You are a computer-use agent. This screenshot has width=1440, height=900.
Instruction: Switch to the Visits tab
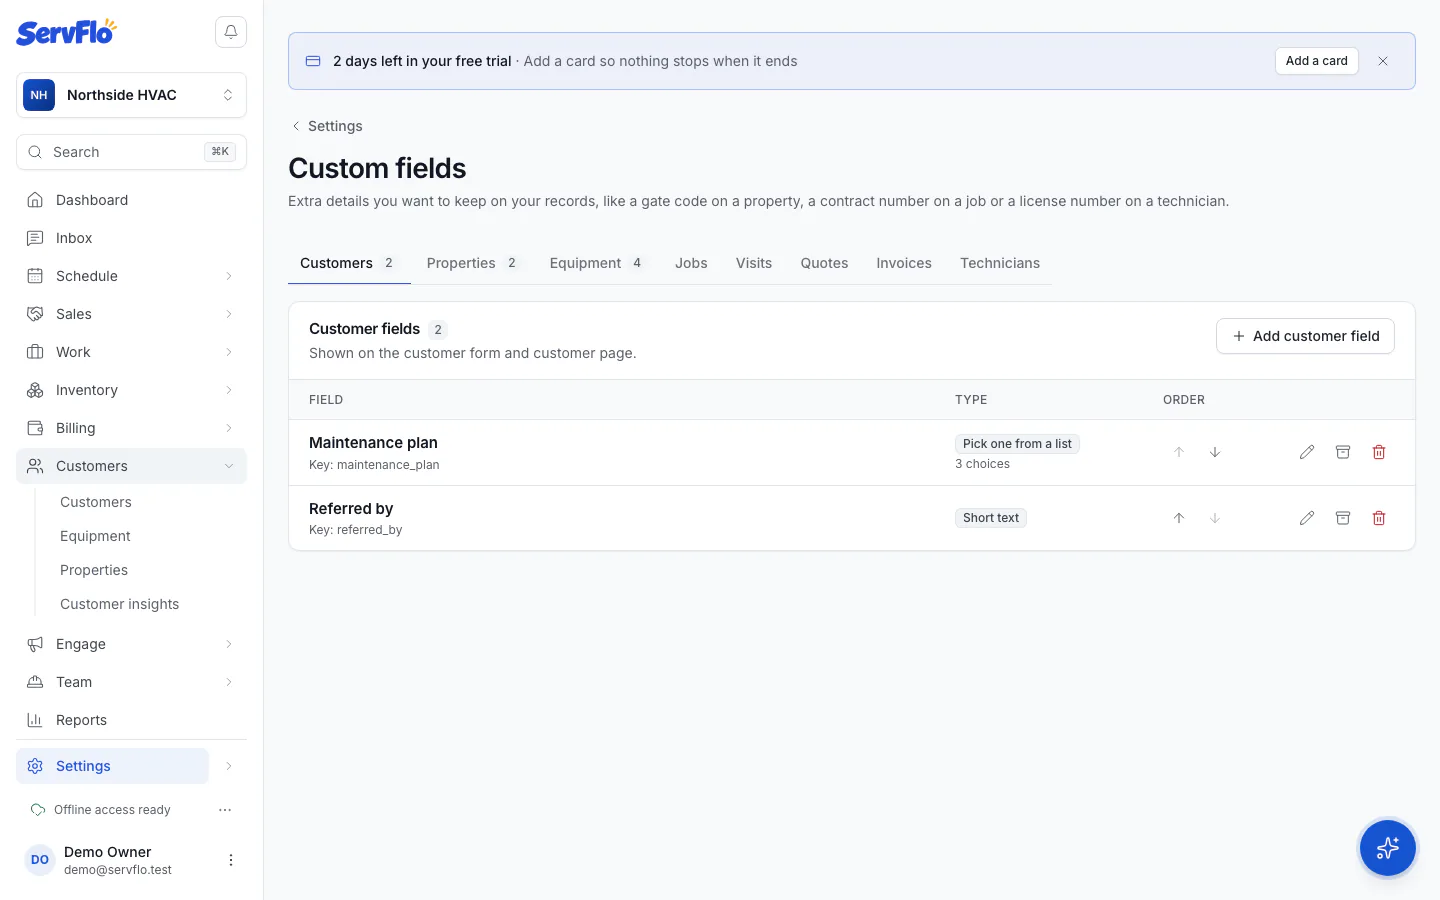pyautogui.click(x=754, y=263)
